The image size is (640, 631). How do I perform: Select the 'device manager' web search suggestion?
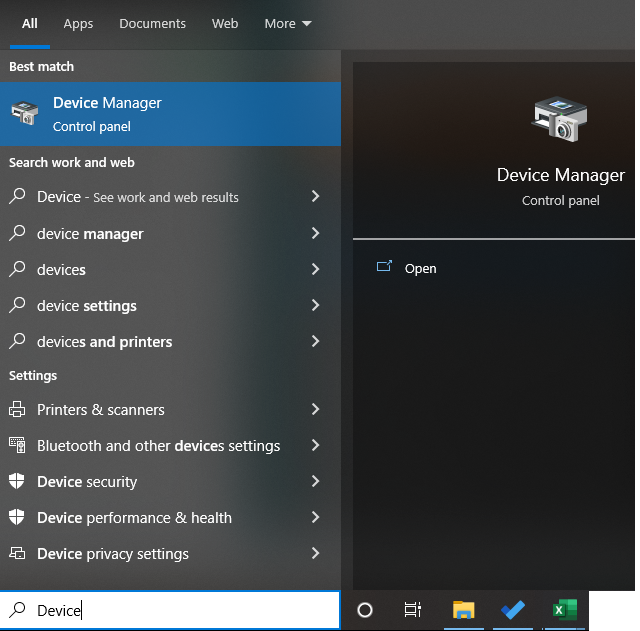[x=90, y=234]
